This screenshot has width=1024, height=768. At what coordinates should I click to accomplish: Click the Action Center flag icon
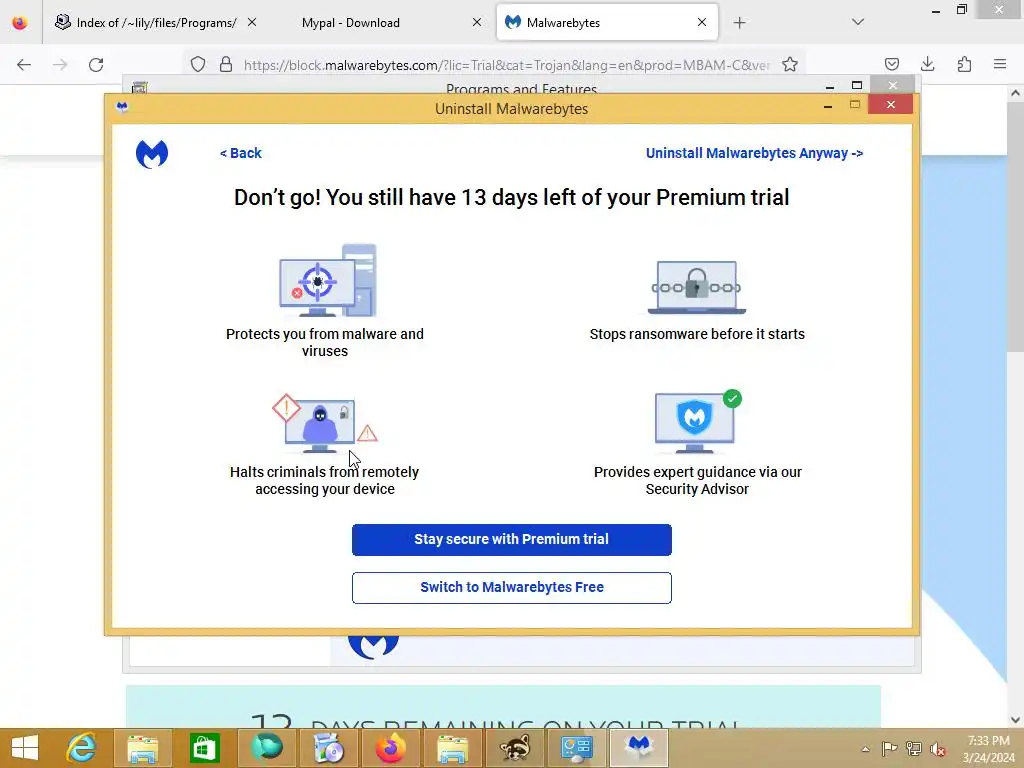pos(889,749)
